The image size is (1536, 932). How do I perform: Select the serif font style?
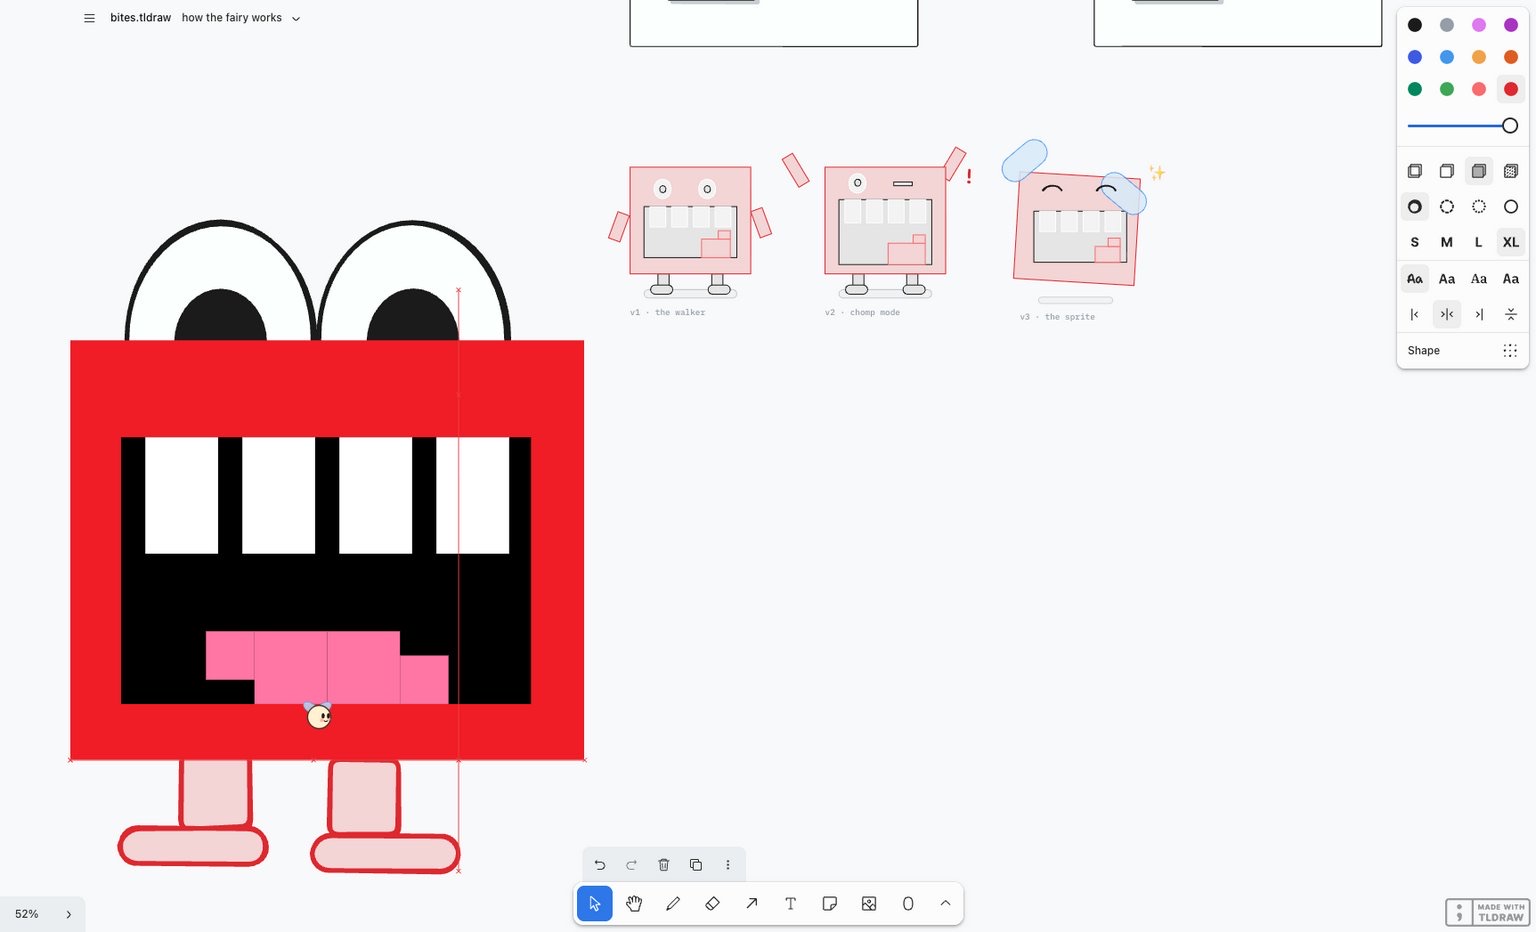click(1478, 279)
